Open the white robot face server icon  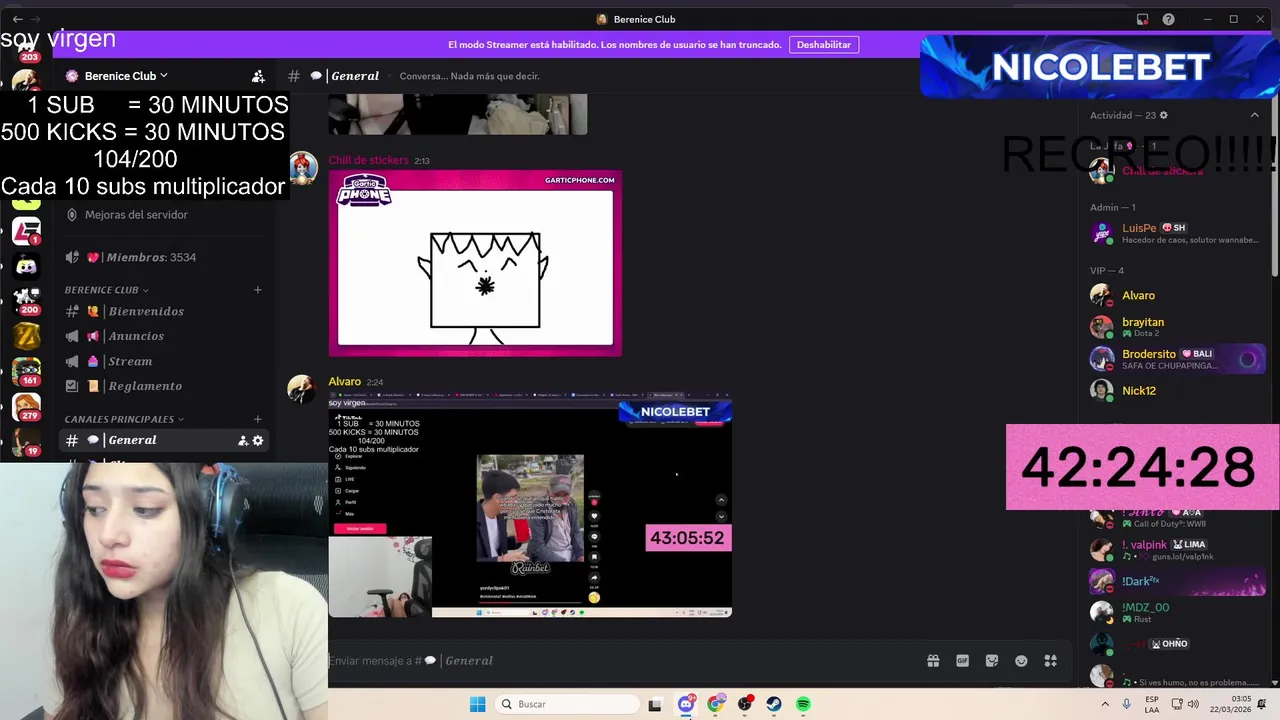click(26, 266)
